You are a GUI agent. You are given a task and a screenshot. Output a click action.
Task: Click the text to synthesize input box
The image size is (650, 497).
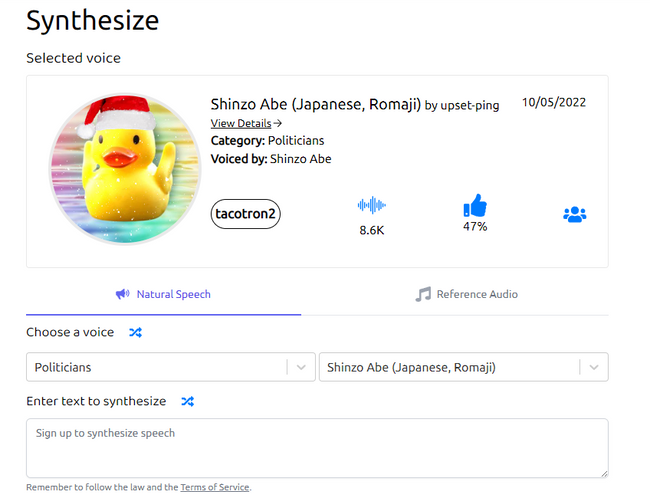317,448
